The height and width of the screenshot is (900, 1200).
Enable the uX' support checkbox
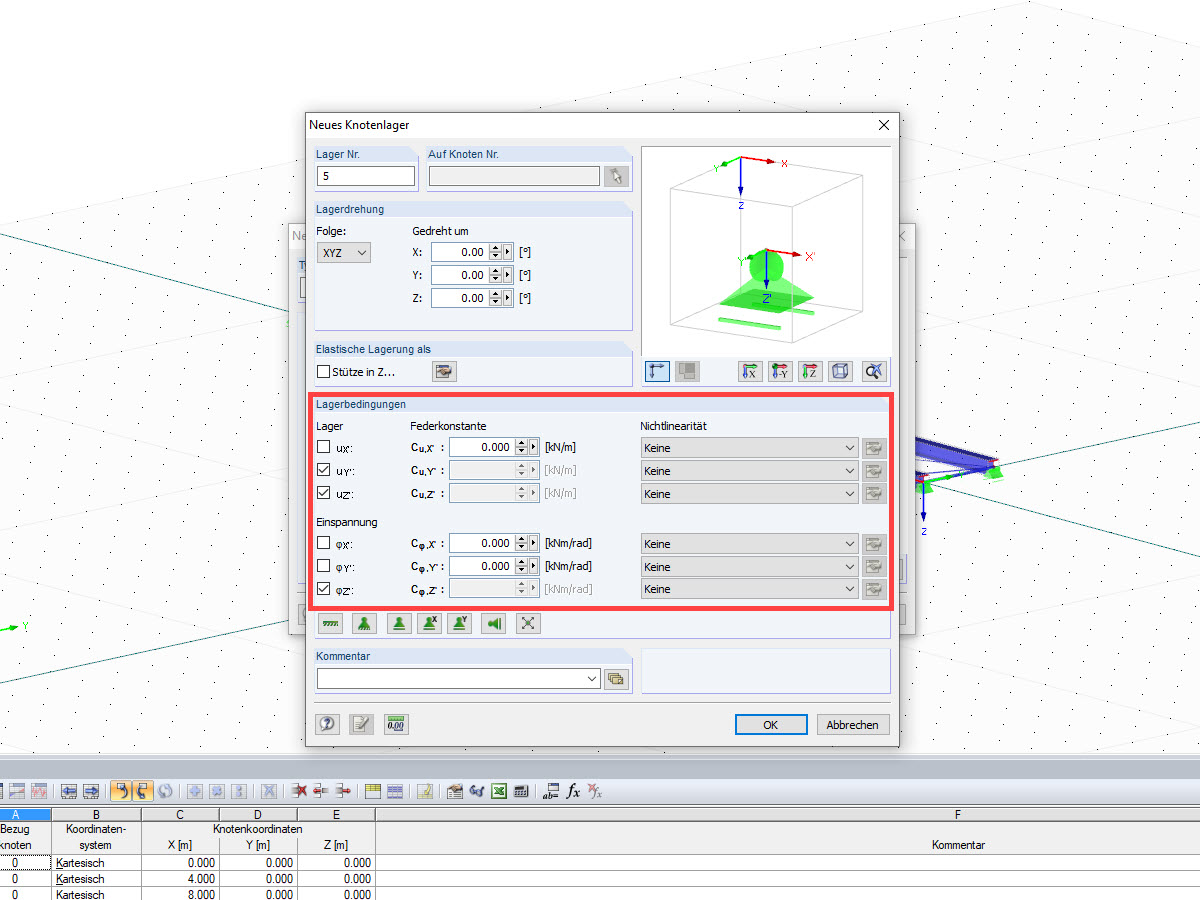point(323,447)
